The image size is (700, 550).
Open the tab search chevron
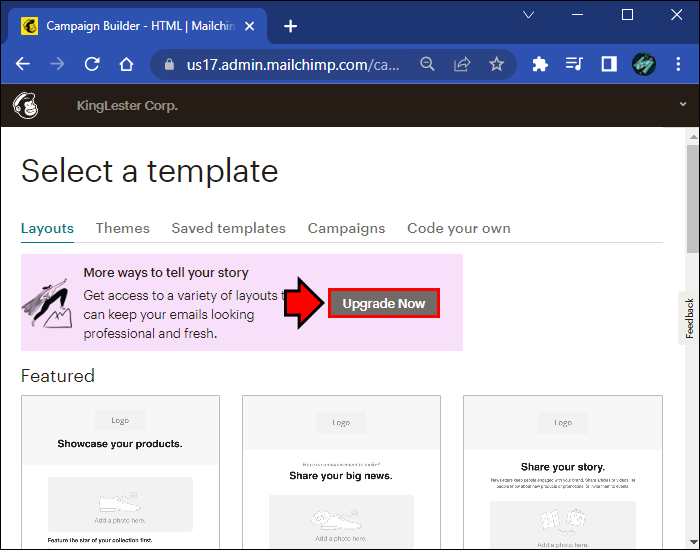coord(529,15)
